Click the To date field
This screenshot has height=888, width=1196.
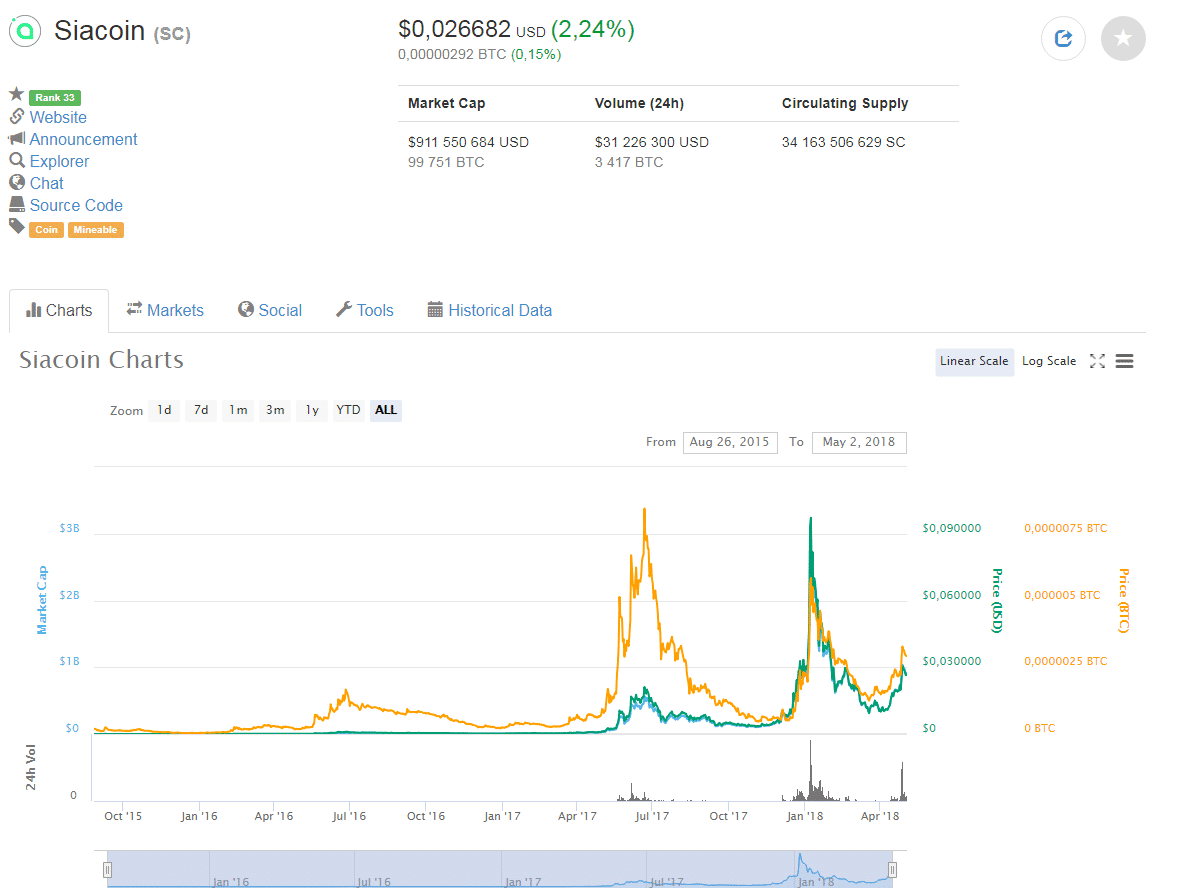859,442
